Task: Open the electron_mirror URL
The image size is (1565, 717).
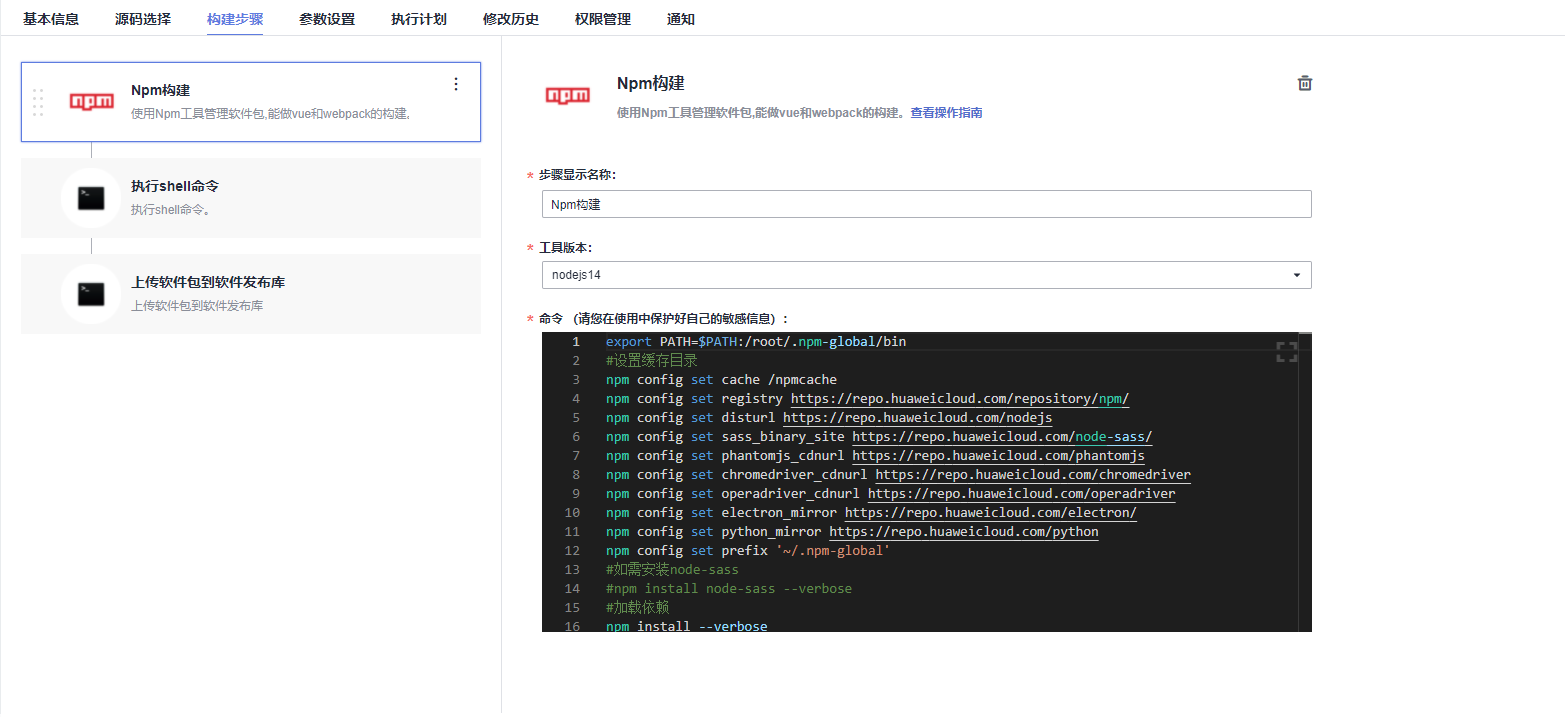Action: [x=991, y=513]
